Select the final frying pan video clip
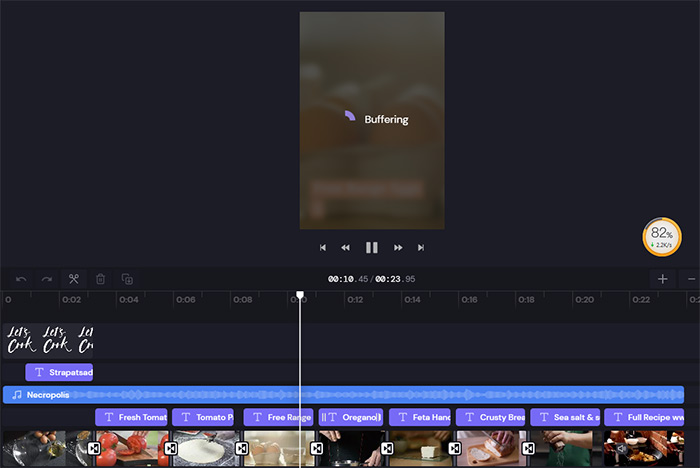 tap(644, 448)
